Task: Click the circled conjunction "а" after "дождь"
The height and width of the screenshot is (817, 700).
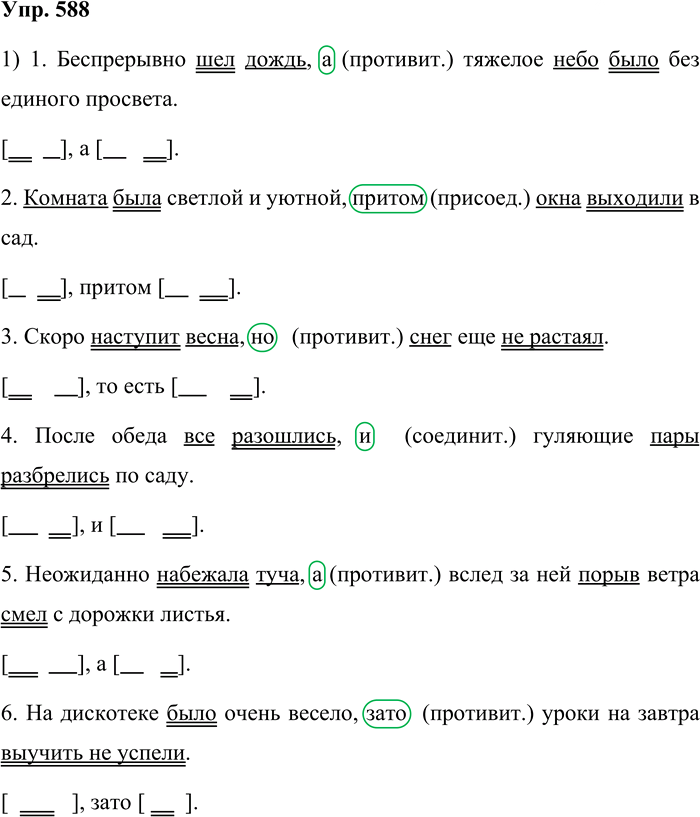Action: [x=326, y=60]
